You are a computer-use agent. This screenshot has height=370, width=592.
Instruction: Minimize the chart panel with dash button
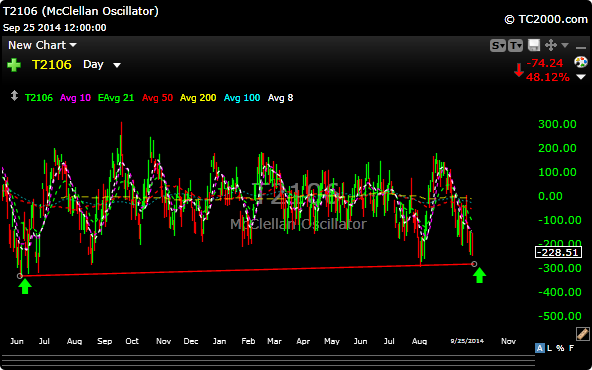581,48
